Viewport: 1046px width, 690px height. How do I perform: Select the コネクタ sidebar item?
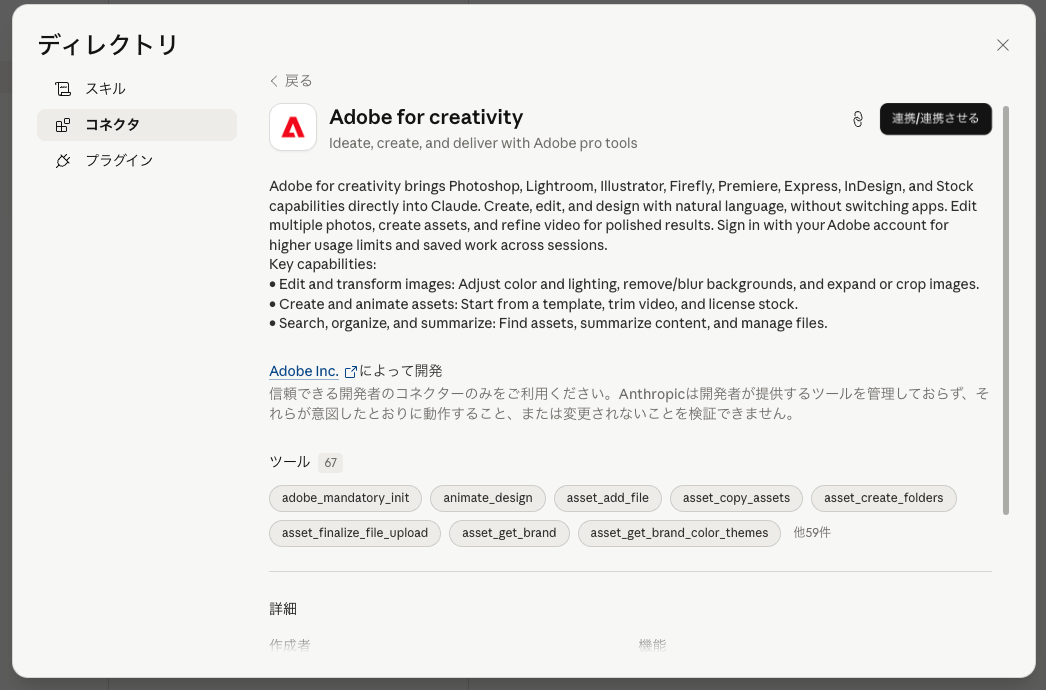pyautogui.click(x=137, y=125)
